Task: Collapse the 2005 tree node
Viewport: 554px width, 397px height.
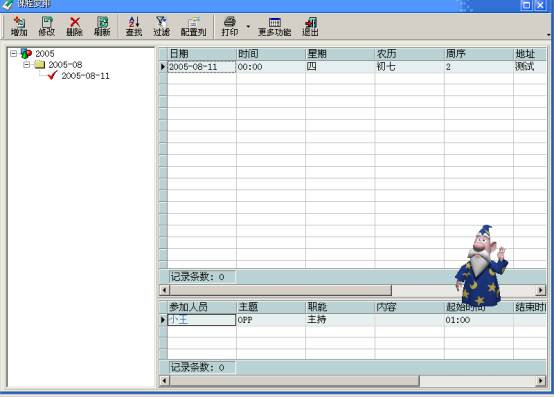Action: tap(13, 54)
